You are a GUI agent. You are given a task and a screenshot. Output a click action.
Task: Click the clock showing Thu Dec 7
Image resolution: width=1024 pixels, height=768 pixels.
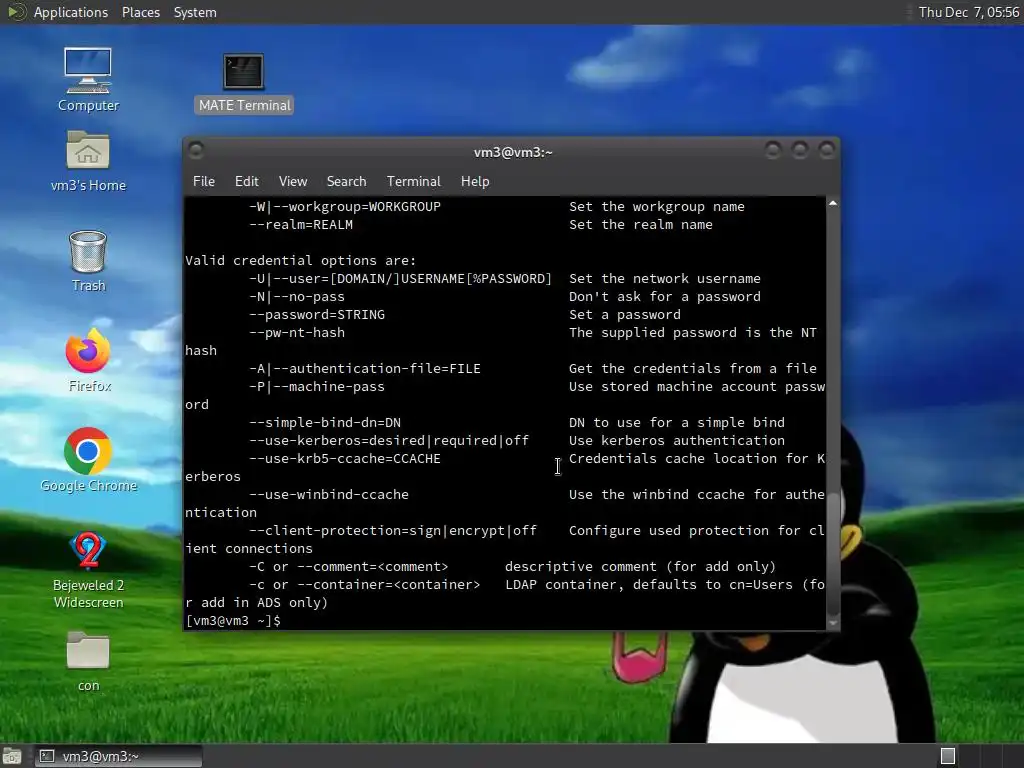click(x=968, y=12)
